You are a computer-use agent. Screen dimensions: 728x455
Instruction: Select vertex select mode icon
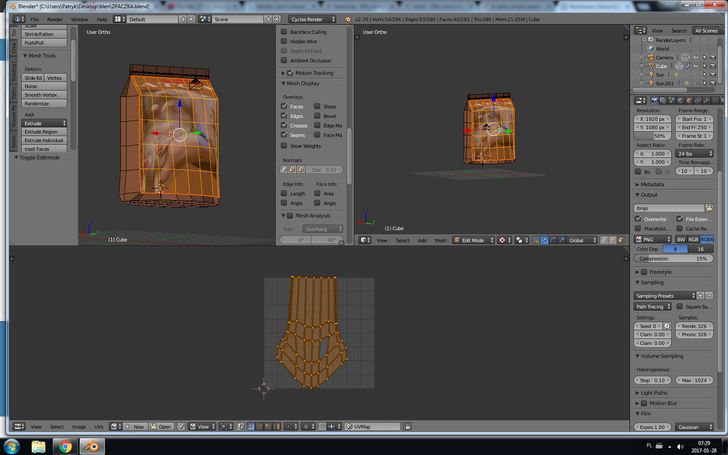[604, 240]
